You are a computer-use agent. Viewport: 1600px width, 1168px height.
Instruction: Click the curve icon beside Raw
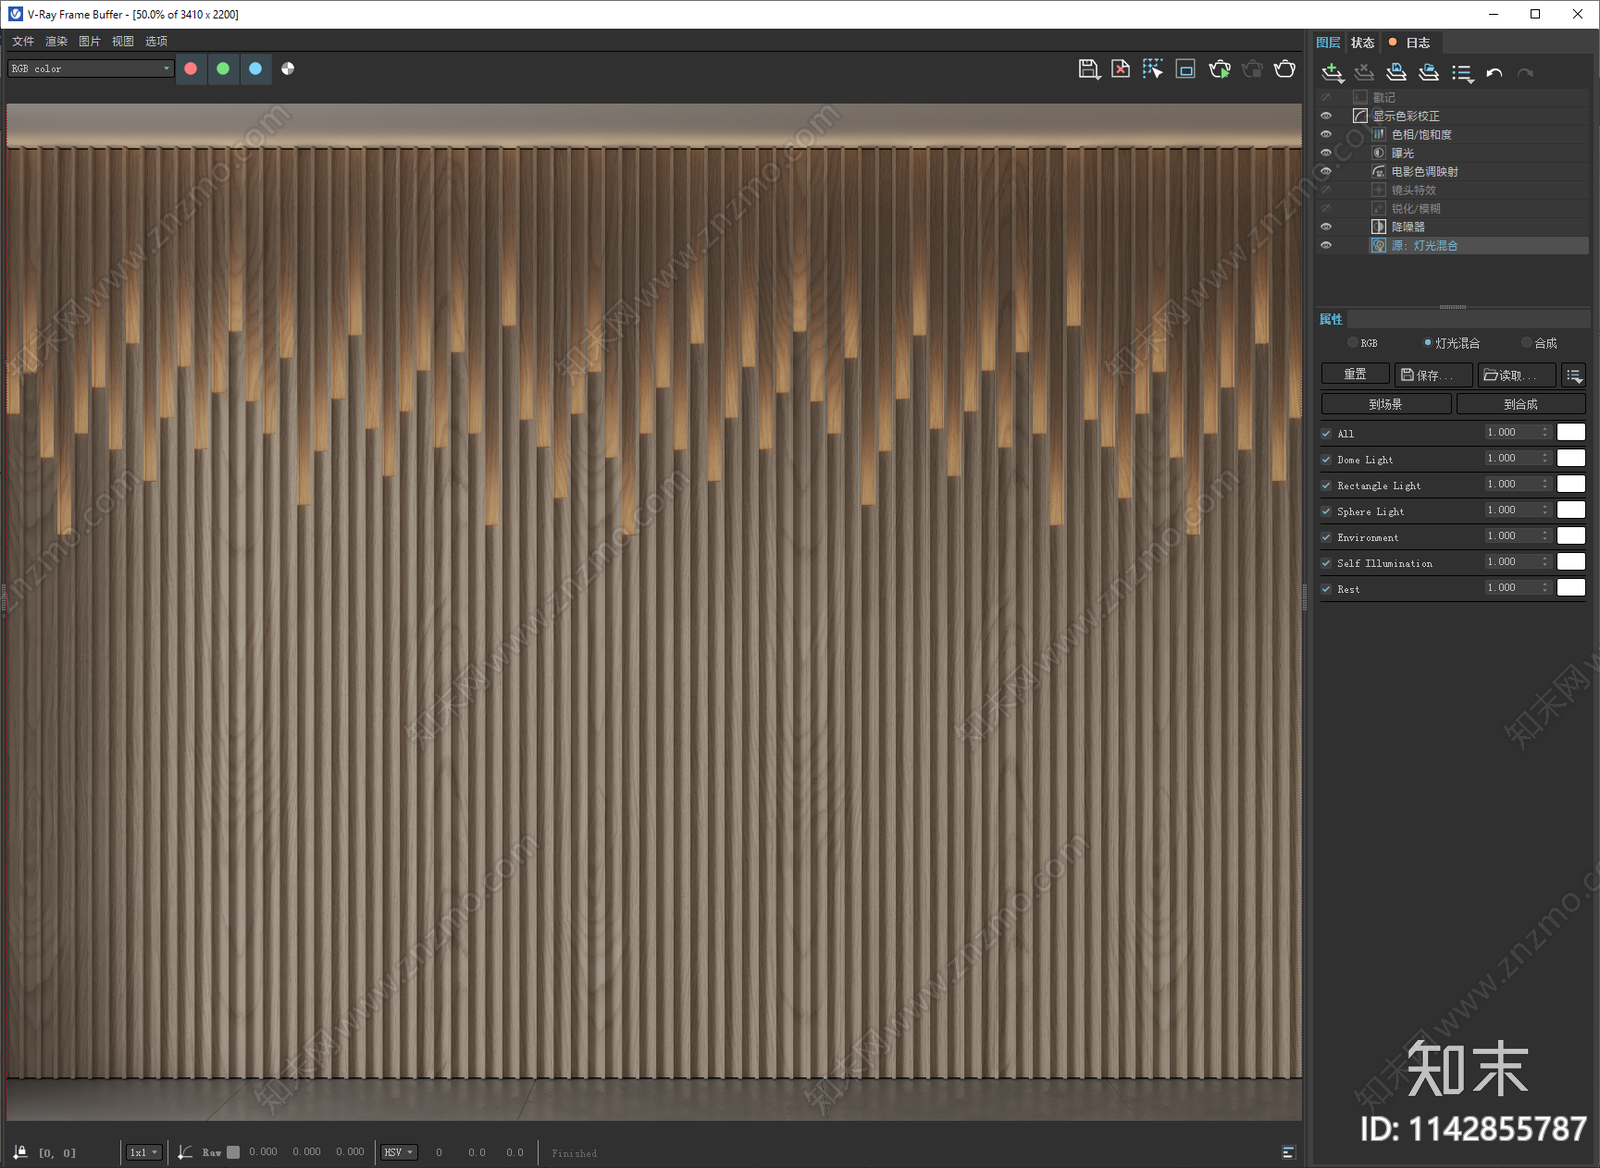pyautogui.click(x=185, y=1152)
